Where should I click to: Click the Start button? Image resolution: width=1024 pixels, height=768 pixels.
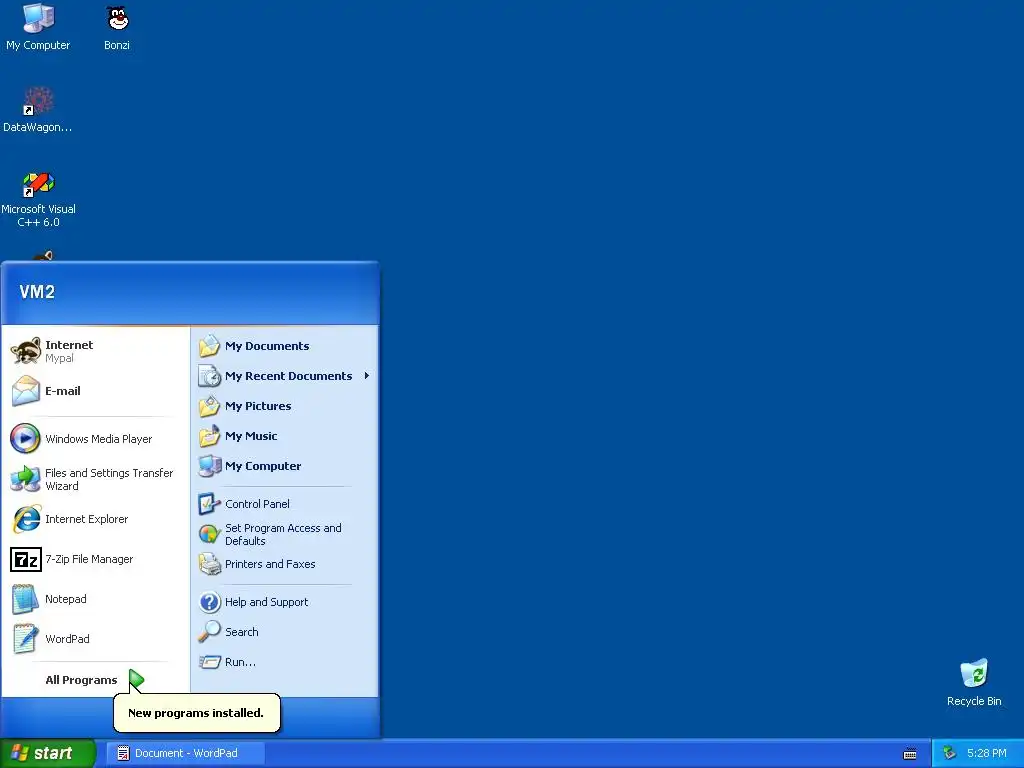48,754
